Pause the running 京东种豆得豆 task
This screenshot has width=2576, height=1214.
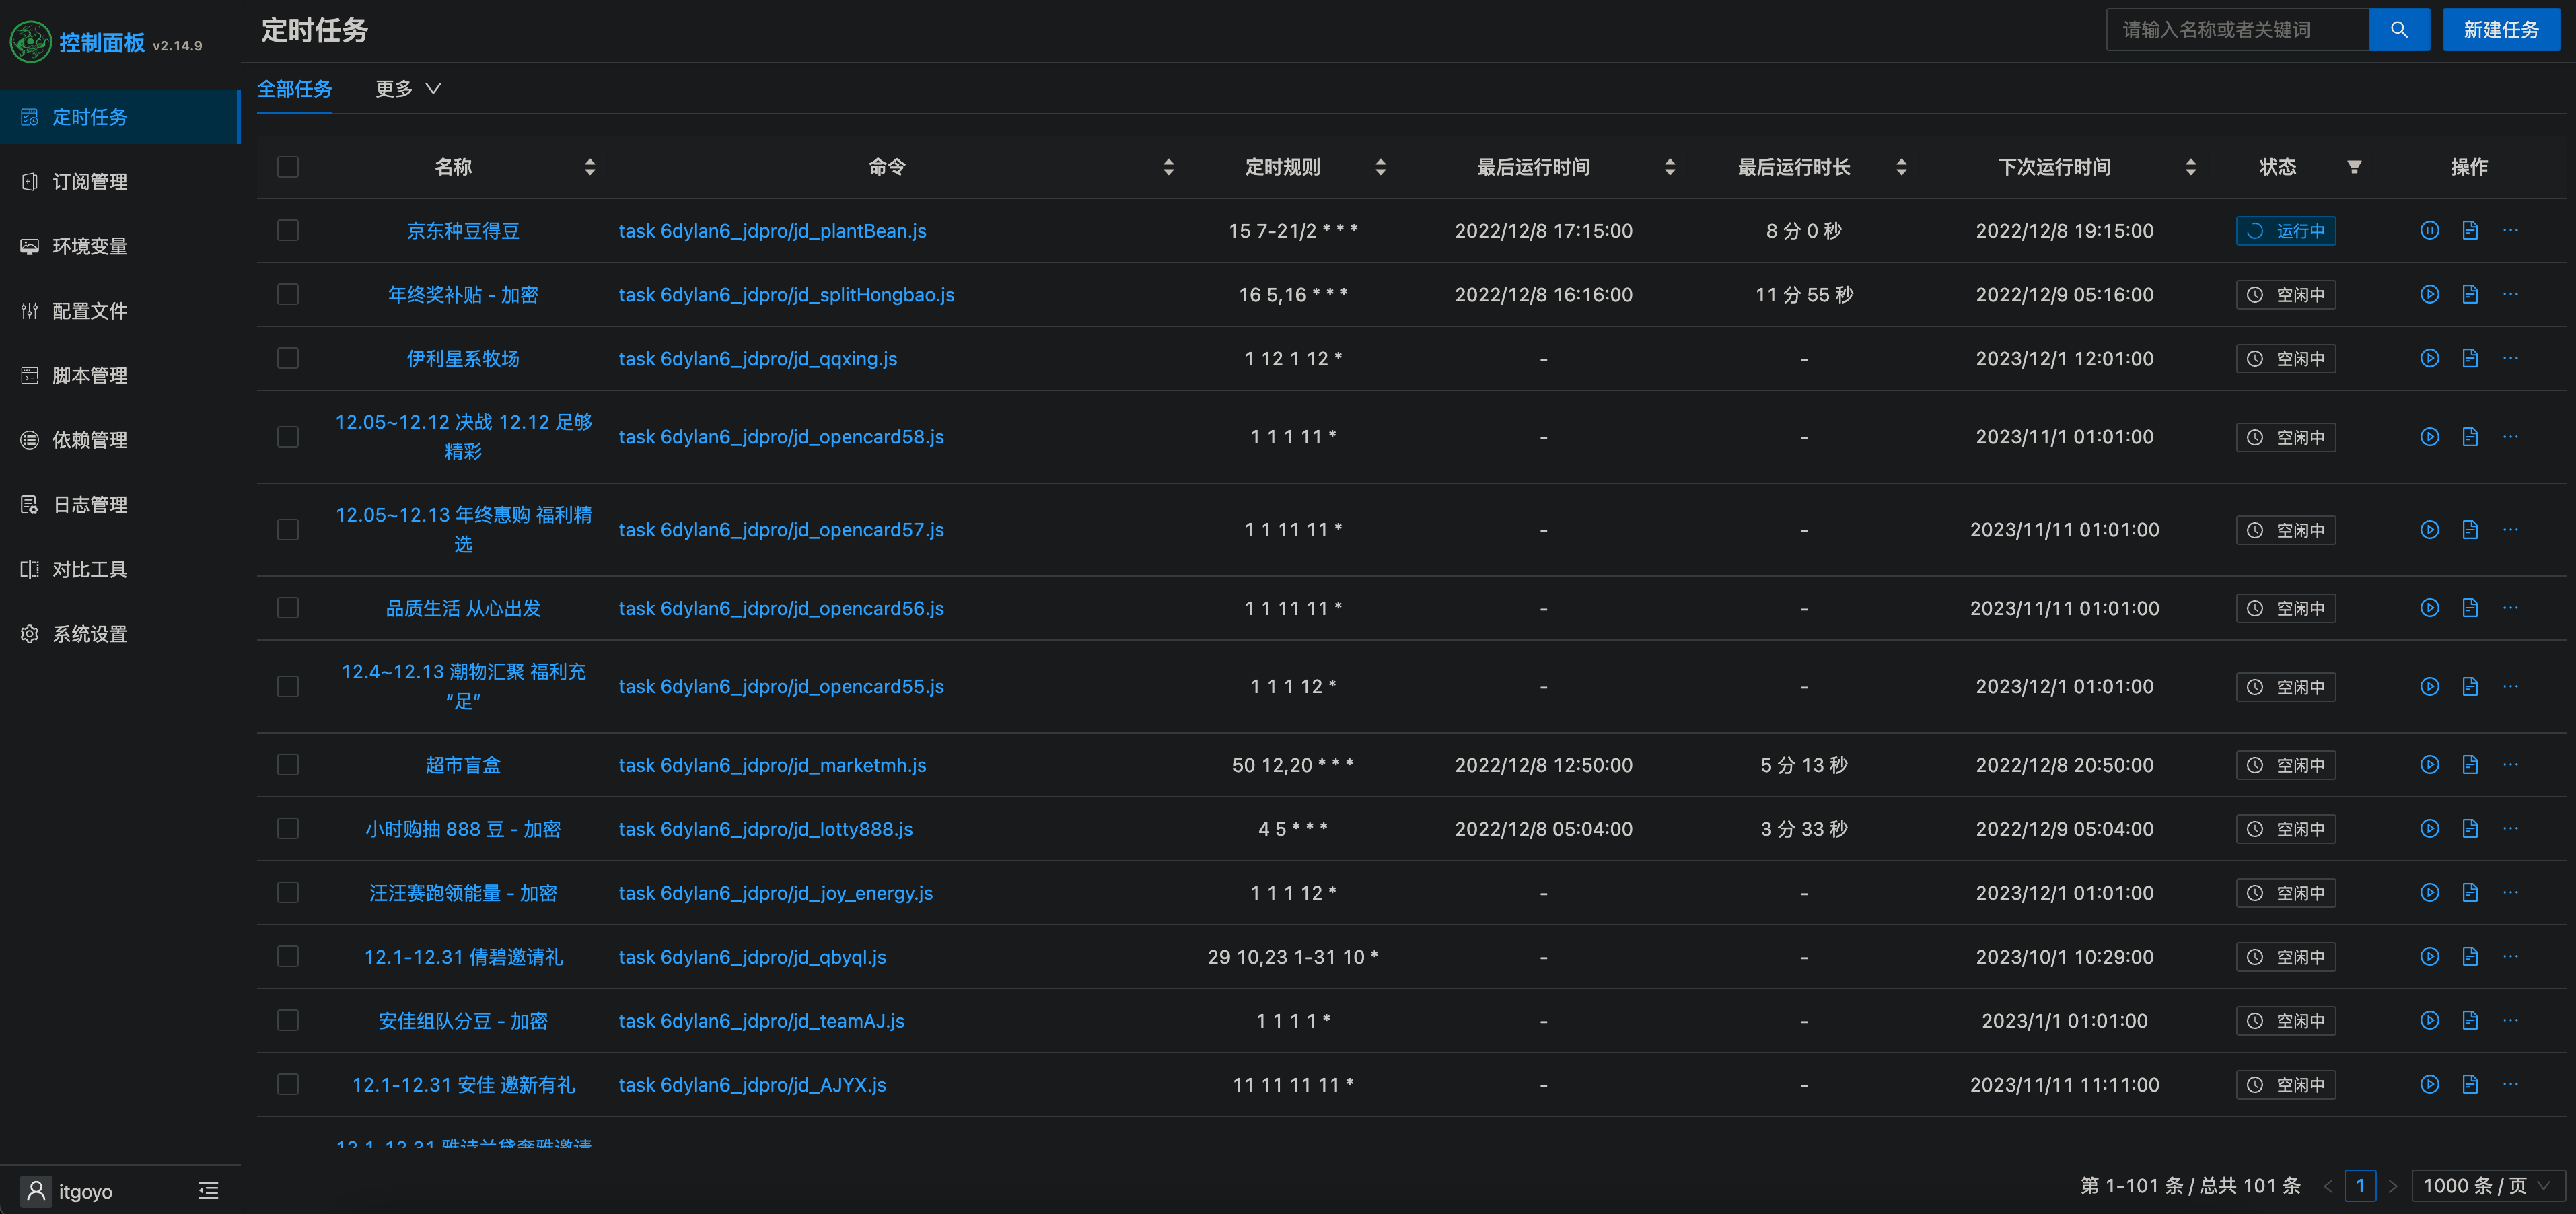coord(2429,231)
